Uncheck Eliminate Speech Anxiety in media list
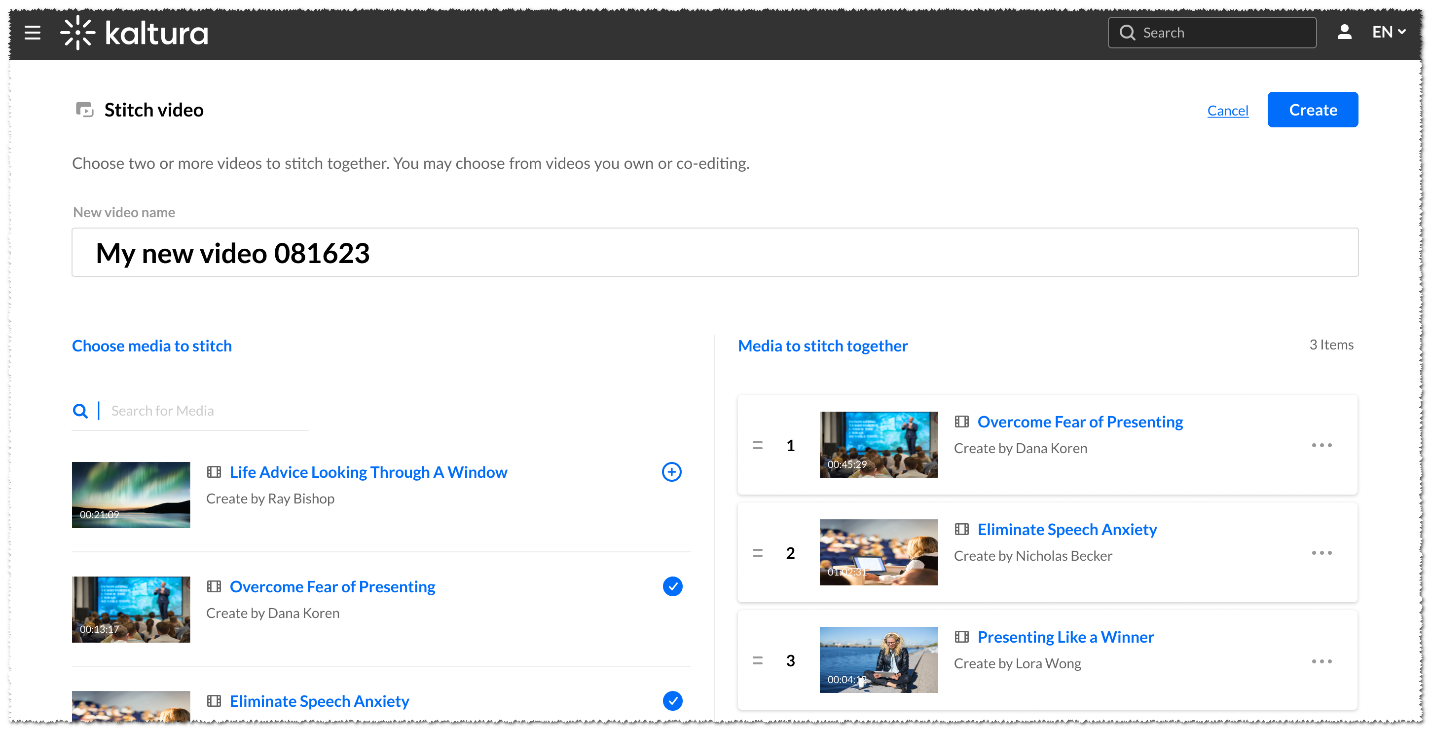Screen dimensions: 1431x731 point(673,701)
